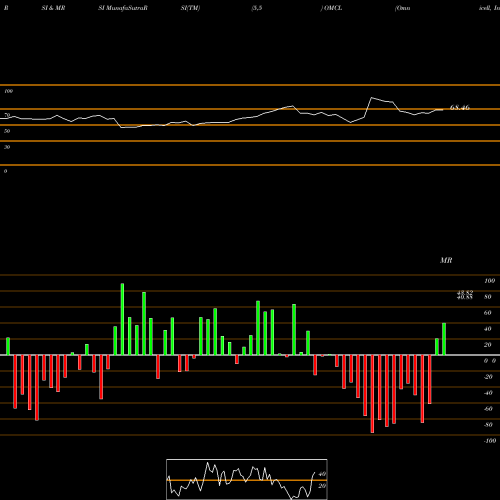Click the 50 label on RSI axis
Image resolution: width=500 pixels, height=500 pixels.
7,131
